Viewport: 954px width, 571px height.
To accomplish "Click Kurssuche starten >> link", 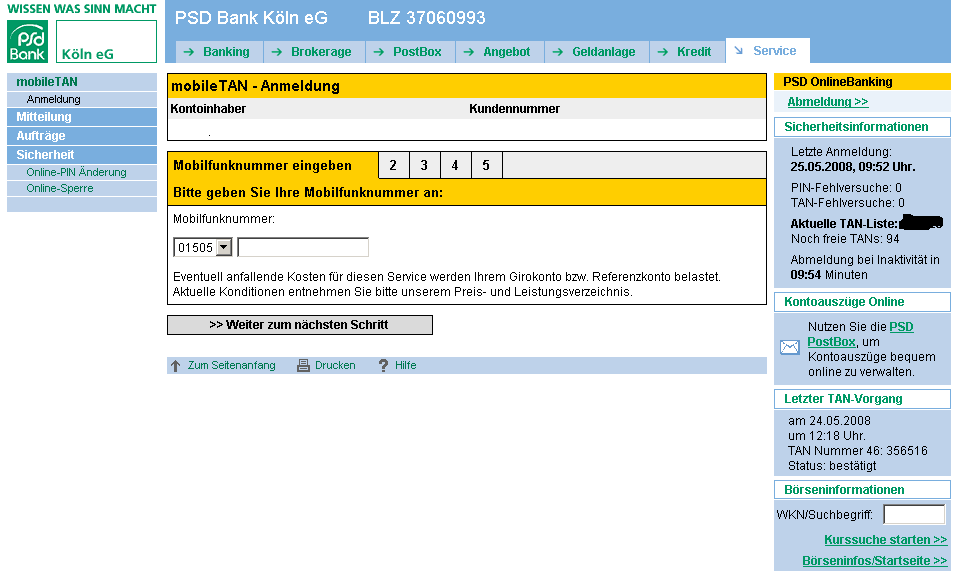I will coord(885,540).
